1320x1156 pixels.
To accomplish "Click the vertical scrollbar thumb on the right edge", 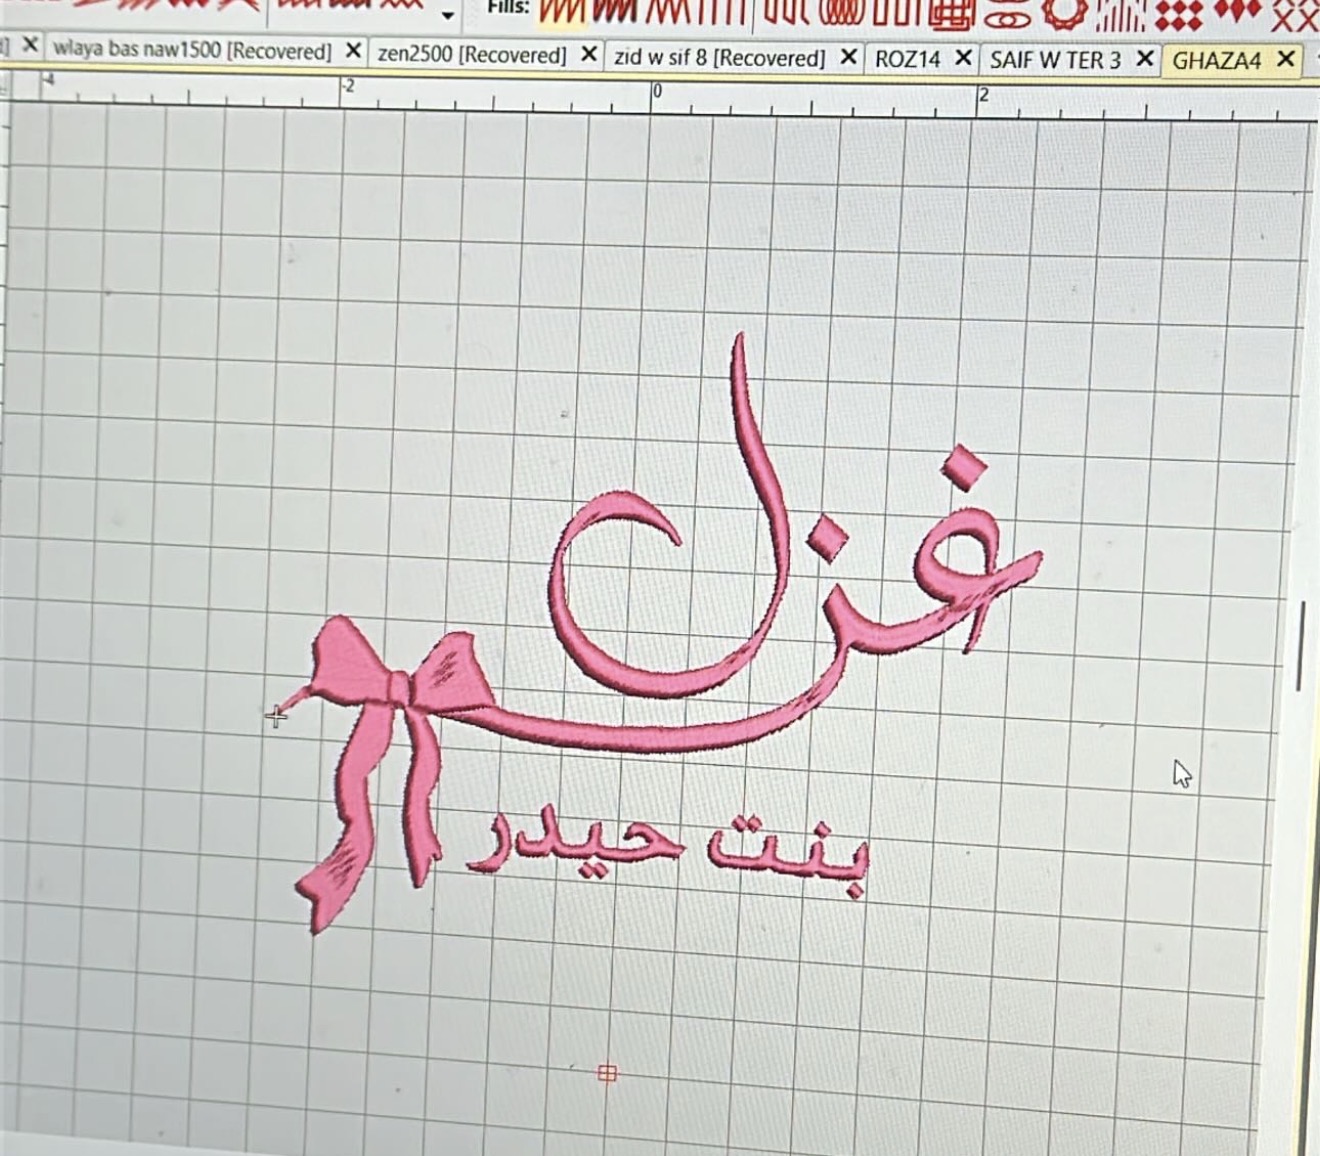I will coord(1300,646).
